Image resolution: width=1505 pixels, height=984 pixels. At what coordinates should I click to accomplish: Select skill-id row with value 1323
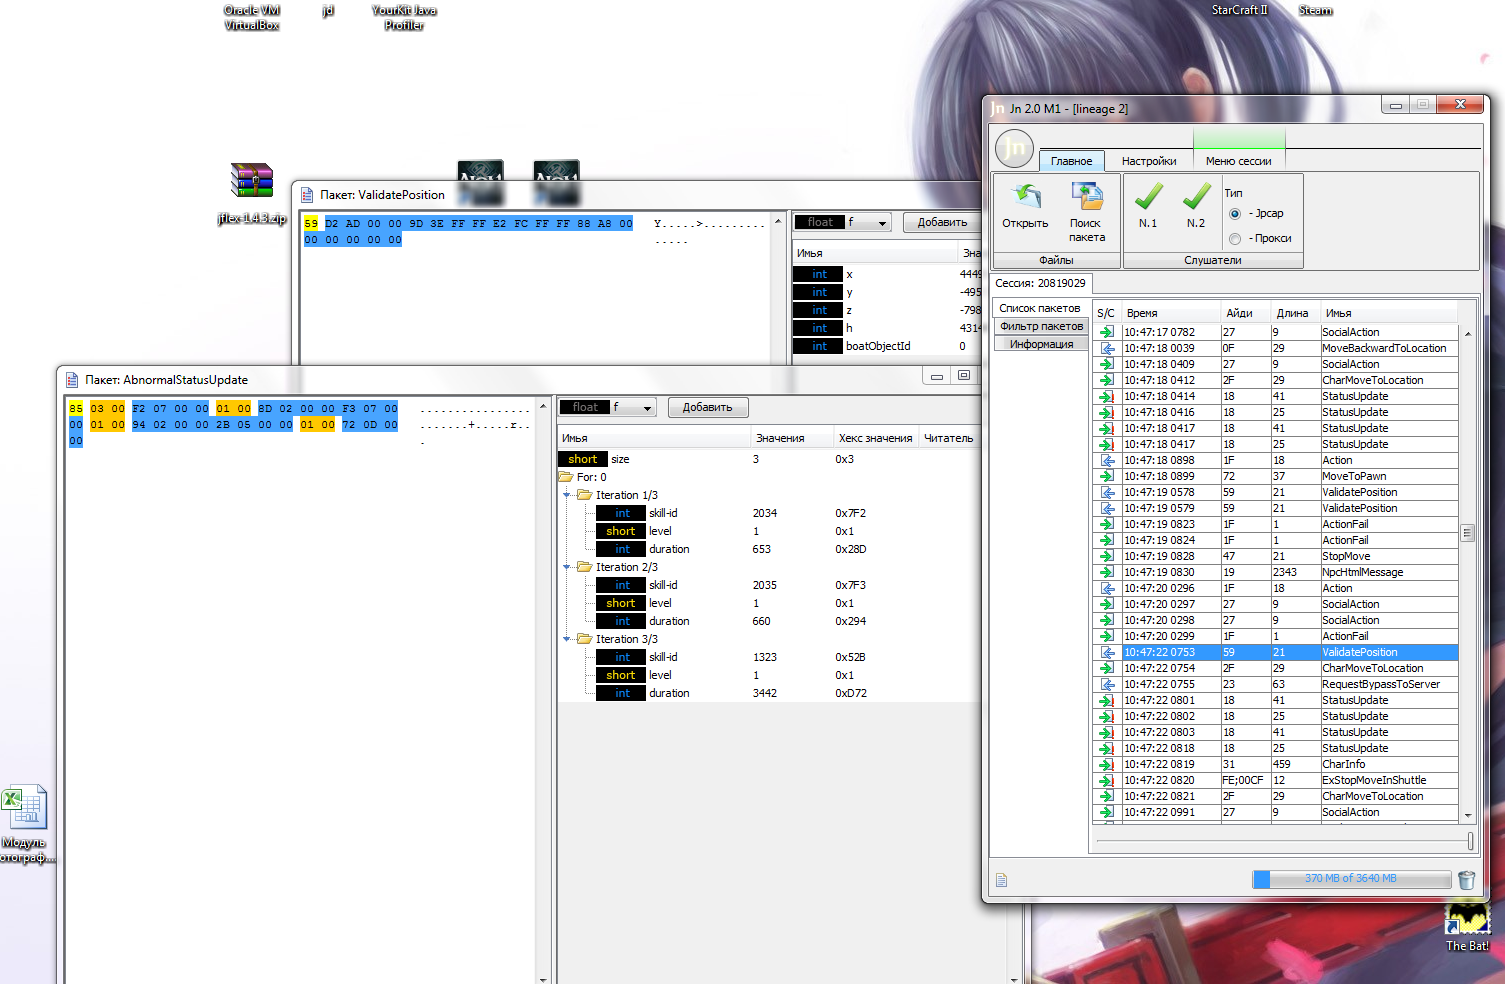(x=768, y=657)
